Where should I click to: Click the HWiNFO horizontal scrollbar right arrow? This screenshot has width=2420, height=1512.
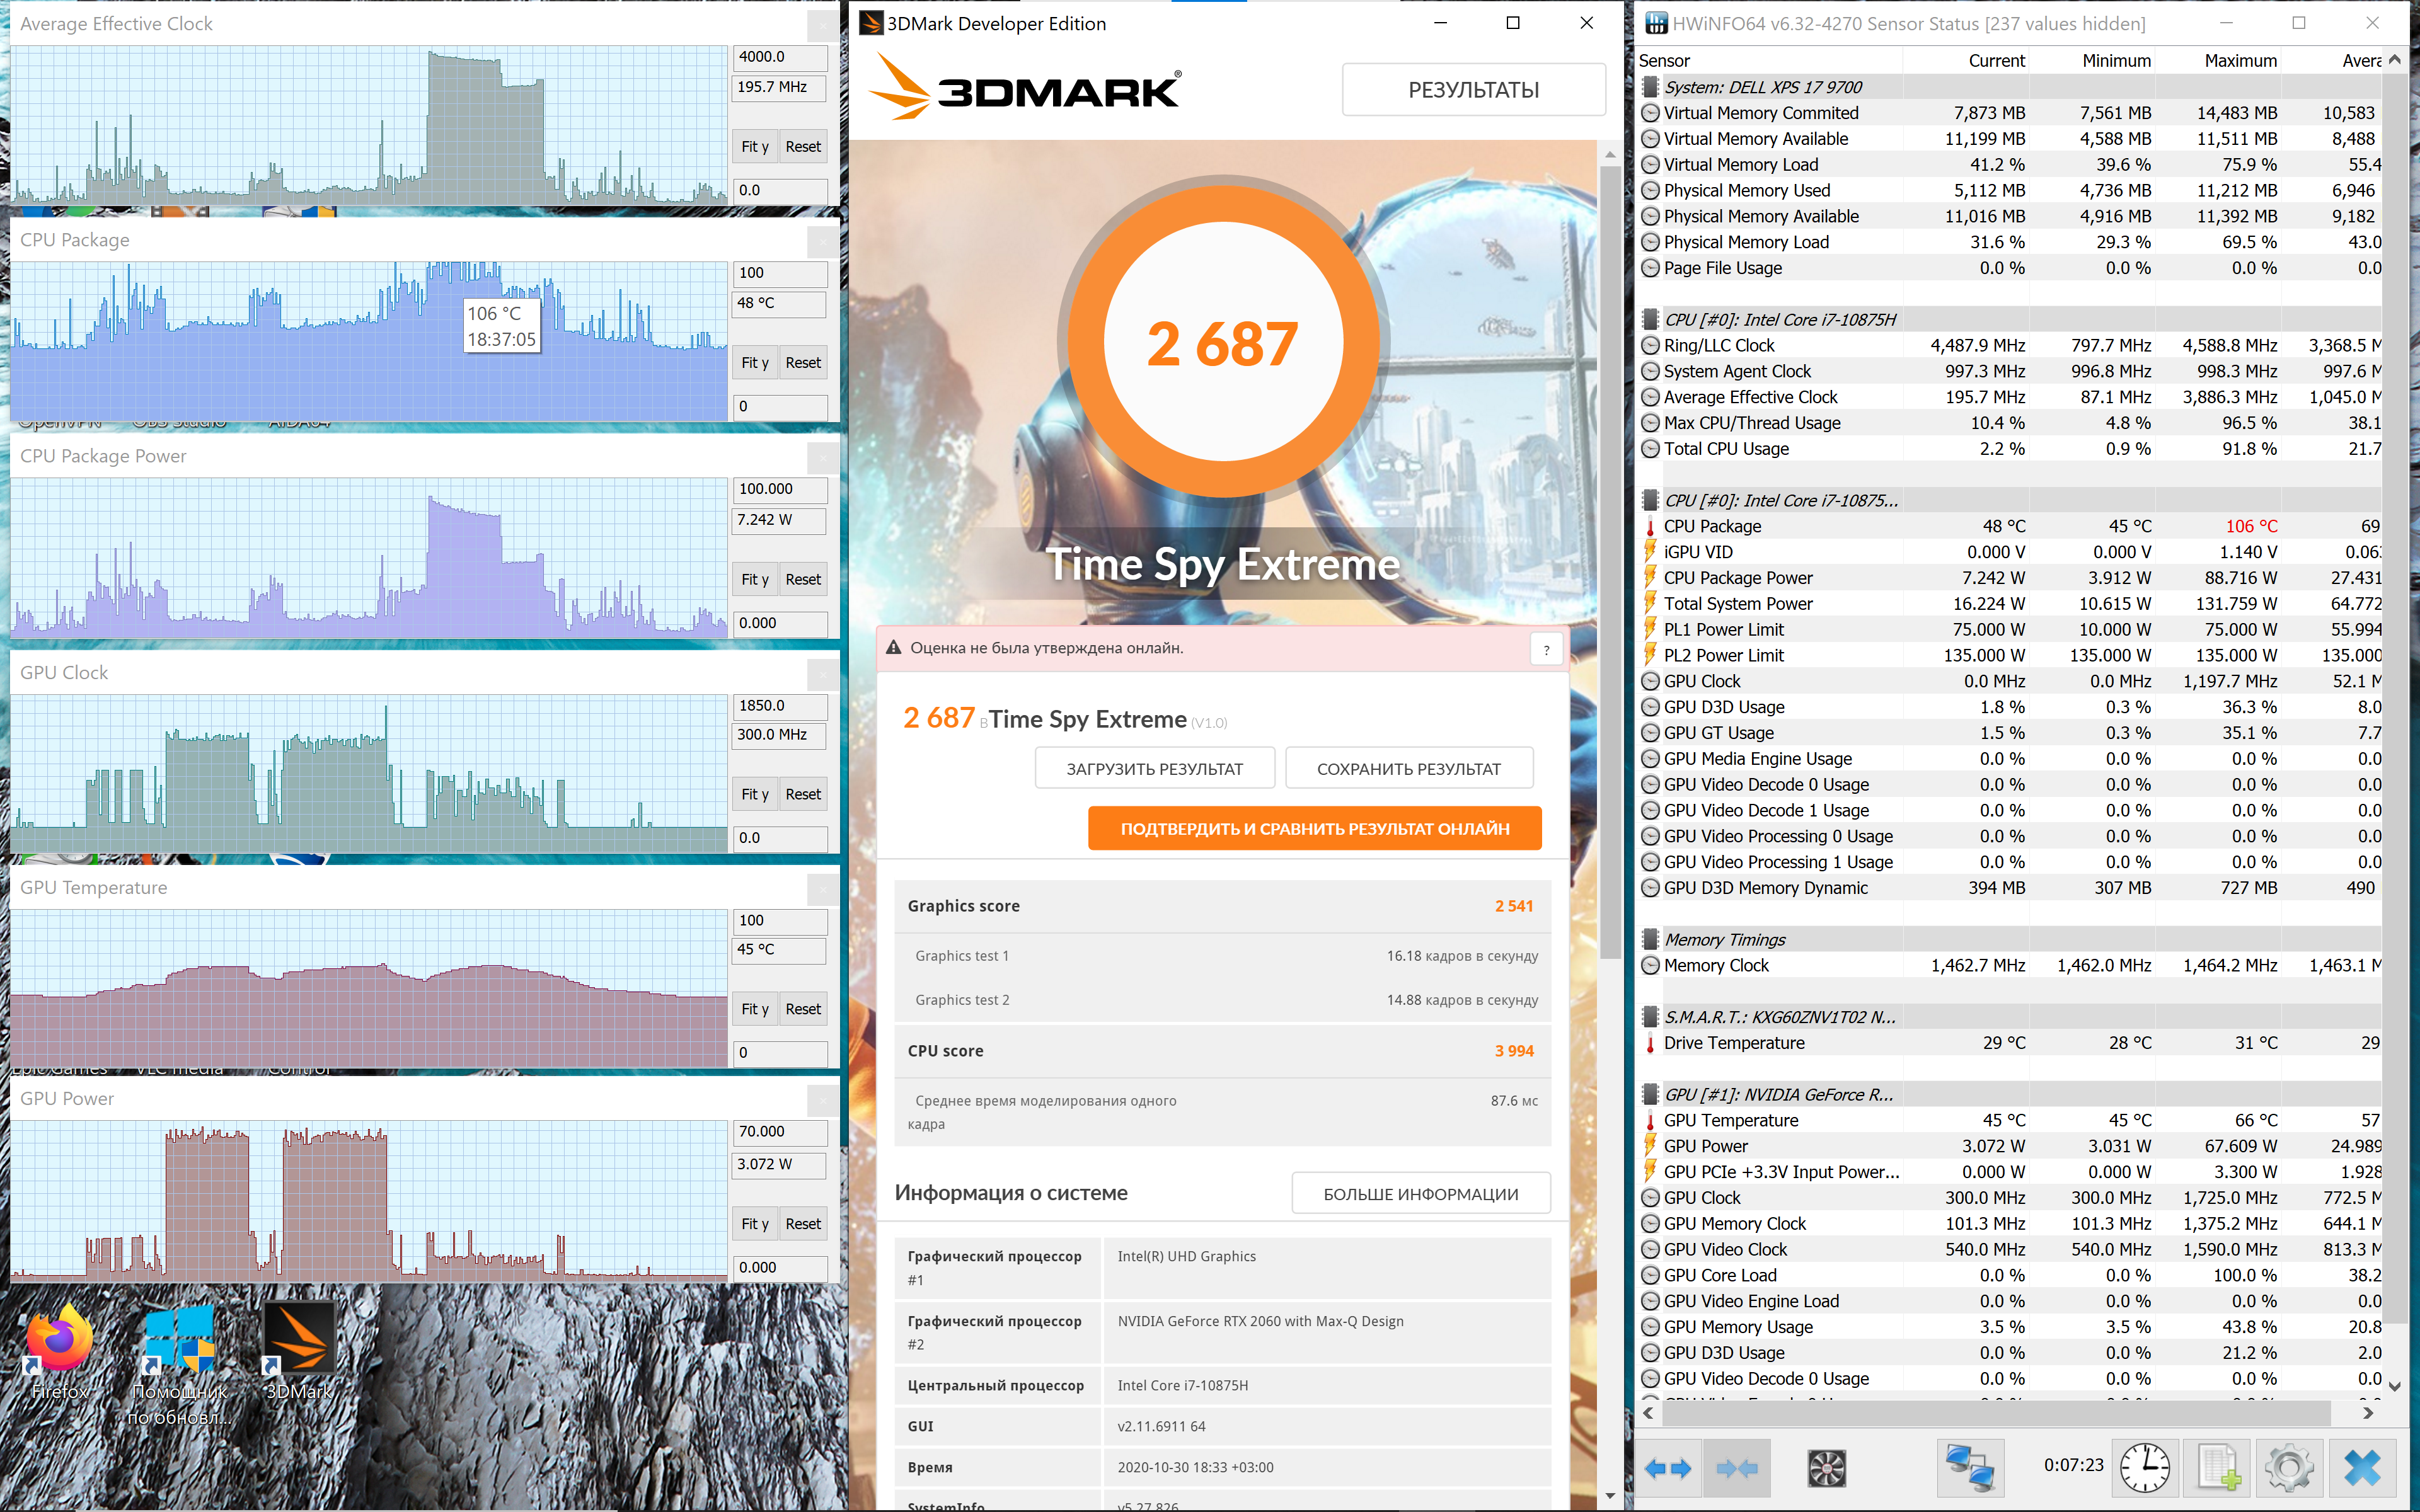[2367, 1413]
